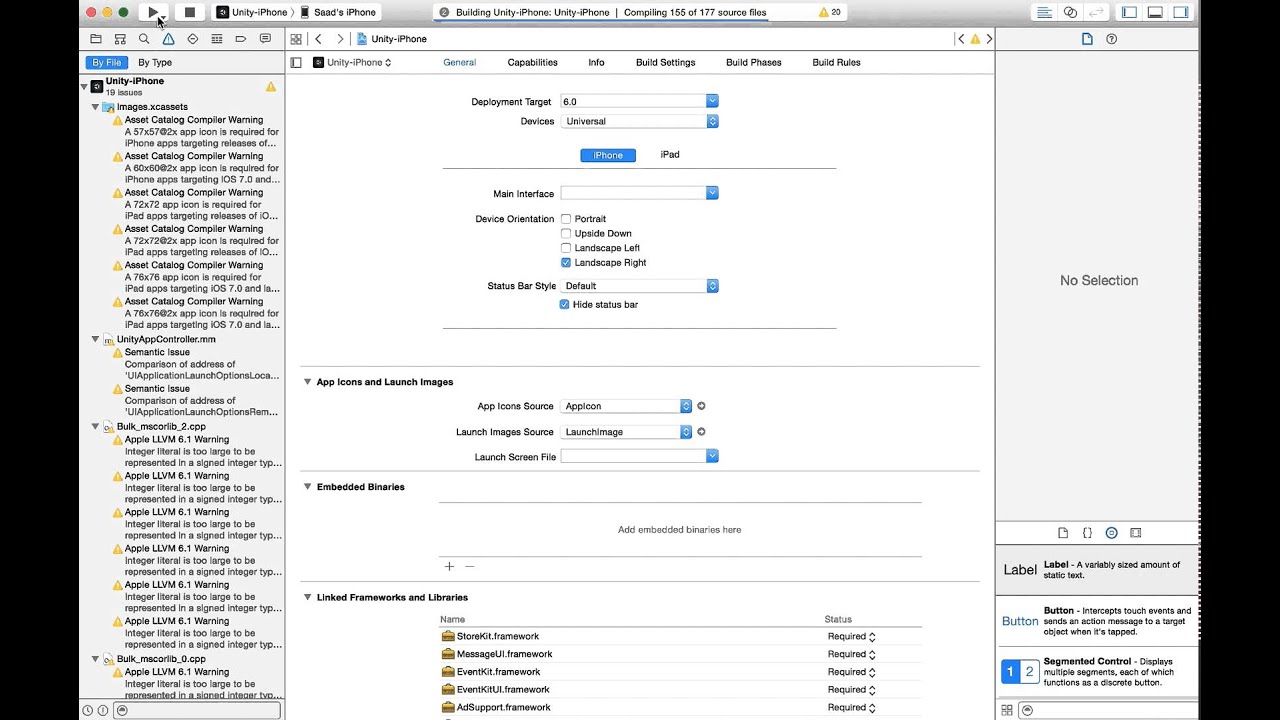The image size is (1280, 720).
Task: Open the Info tab
Action: (596, 62)
